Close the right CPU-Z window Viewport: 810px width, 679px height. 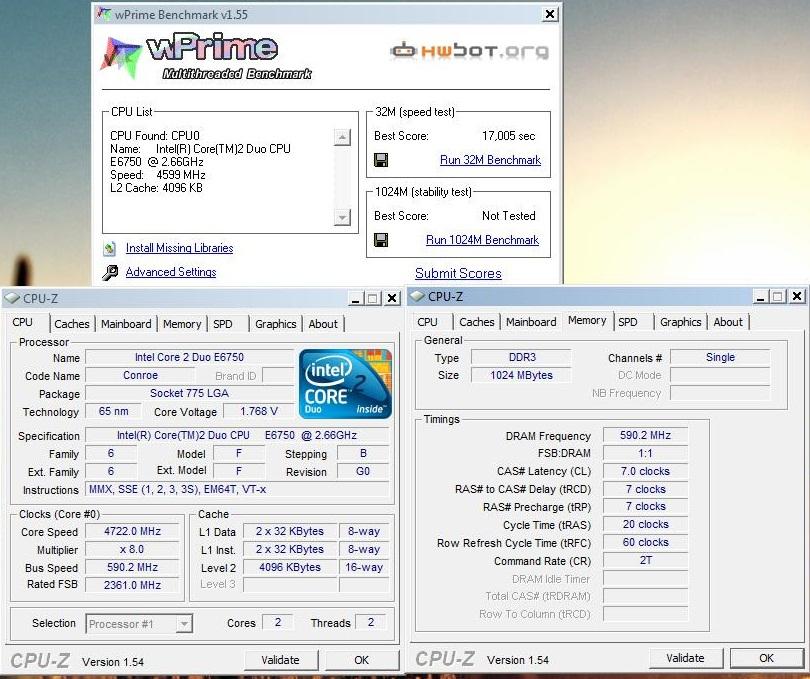pos(797,297)
